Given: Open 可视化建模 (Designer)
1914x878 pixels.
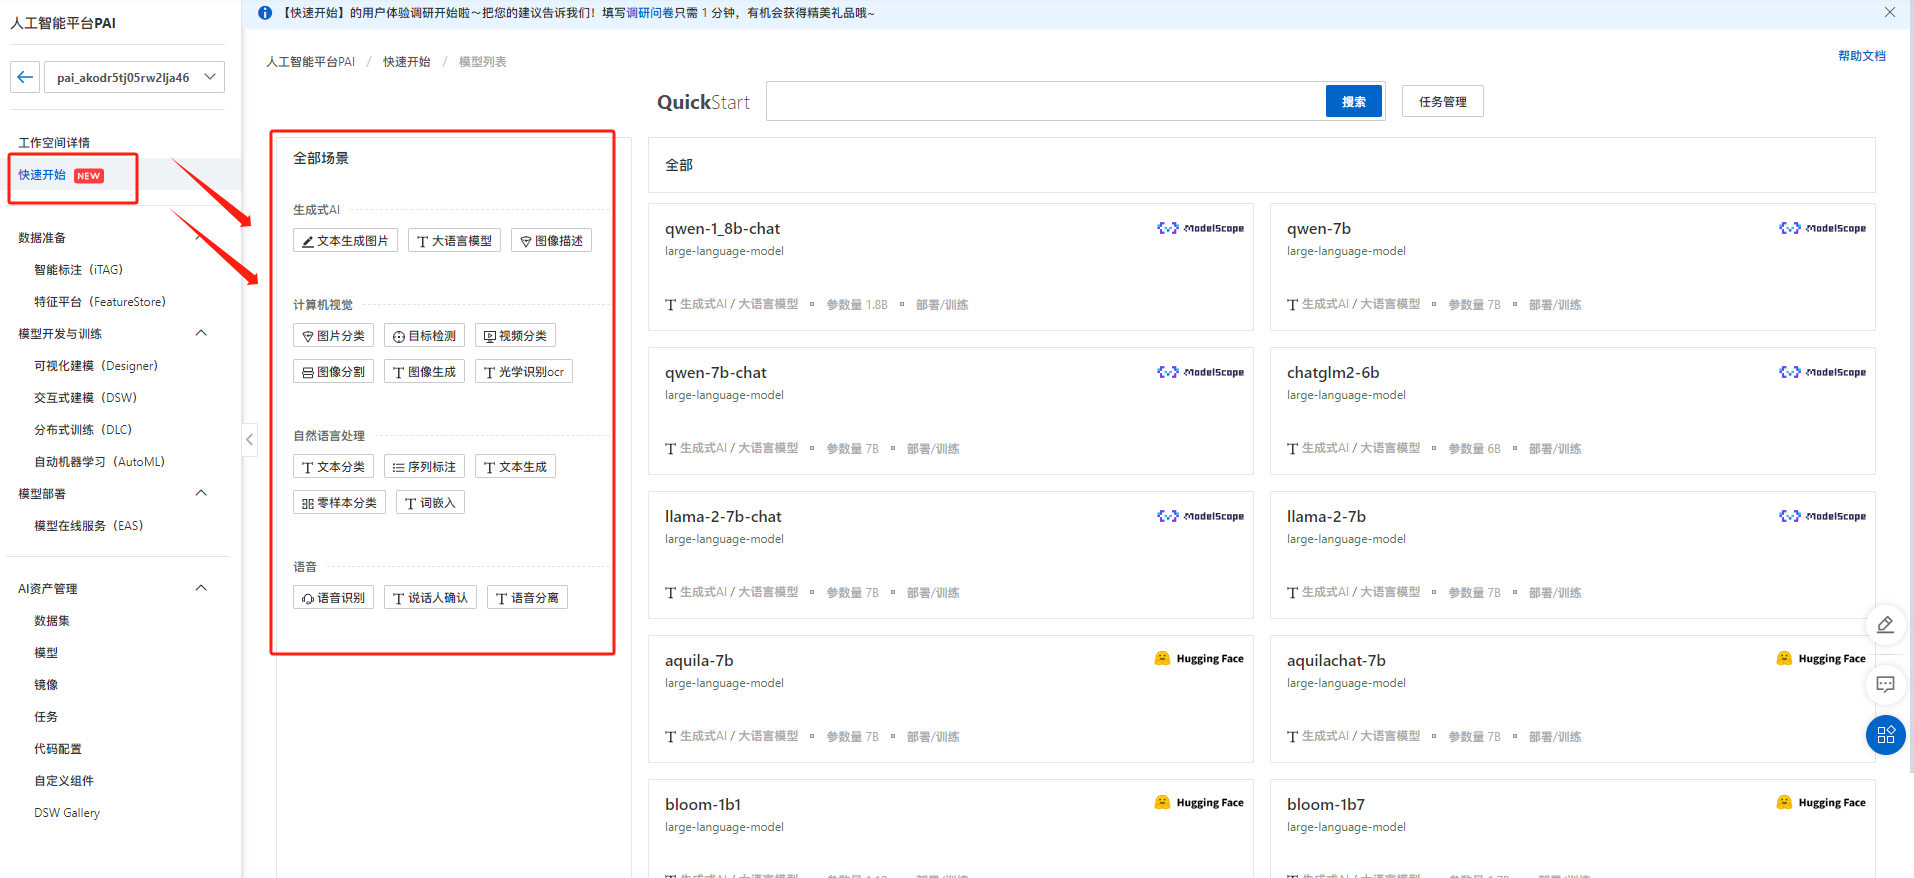Looking at the screenshot, I should pyautogui.click(x=96, y=366).
